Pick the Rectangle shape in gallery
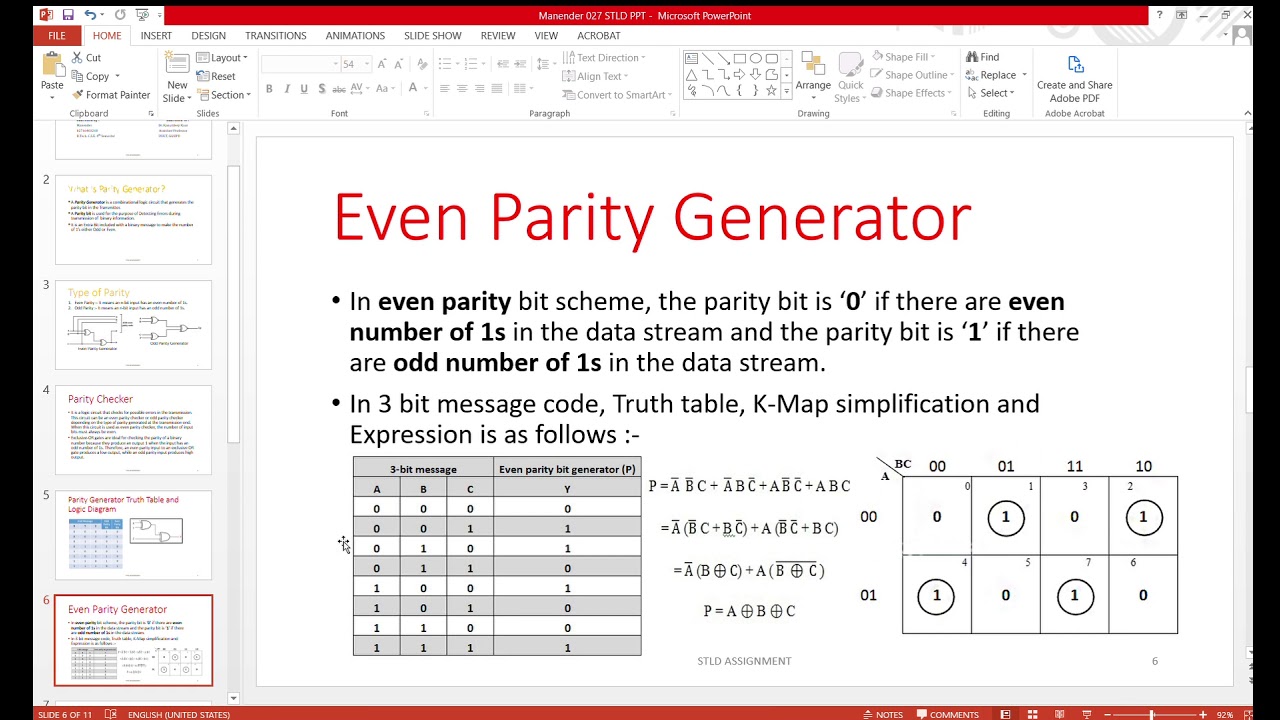This screenshot has width=1280, height=720. click(740, 58)
